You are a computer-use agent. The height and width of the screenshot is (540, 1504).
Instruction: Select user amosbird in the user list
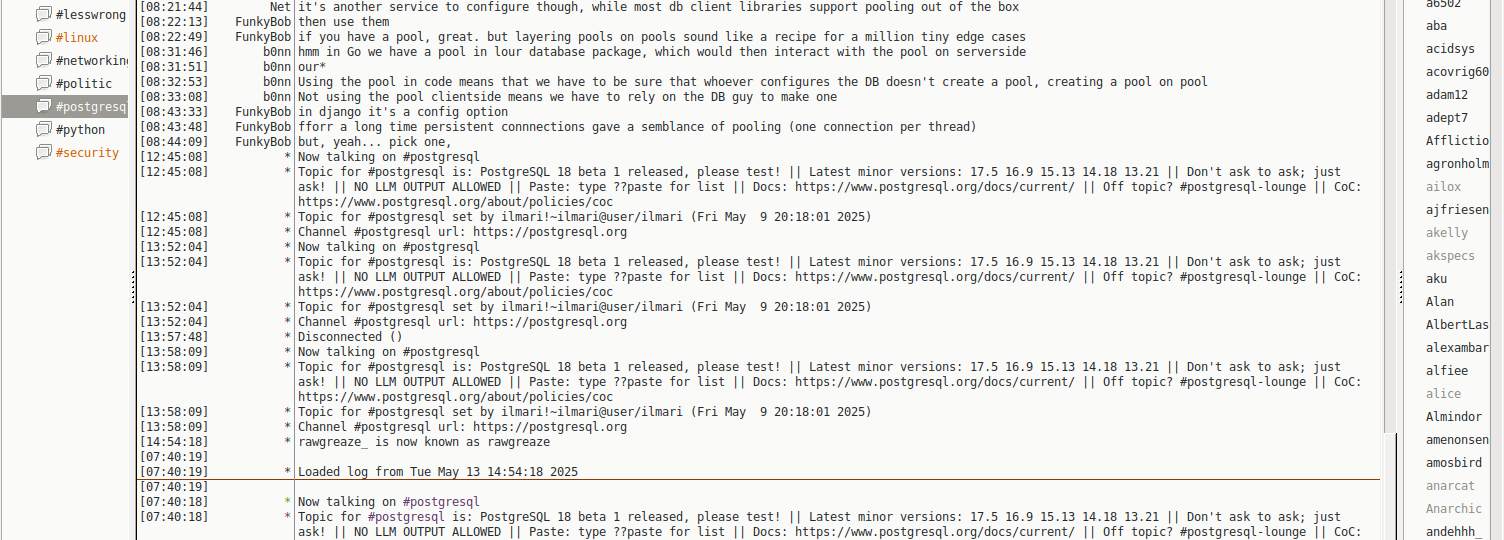(x=1455, y=463)
